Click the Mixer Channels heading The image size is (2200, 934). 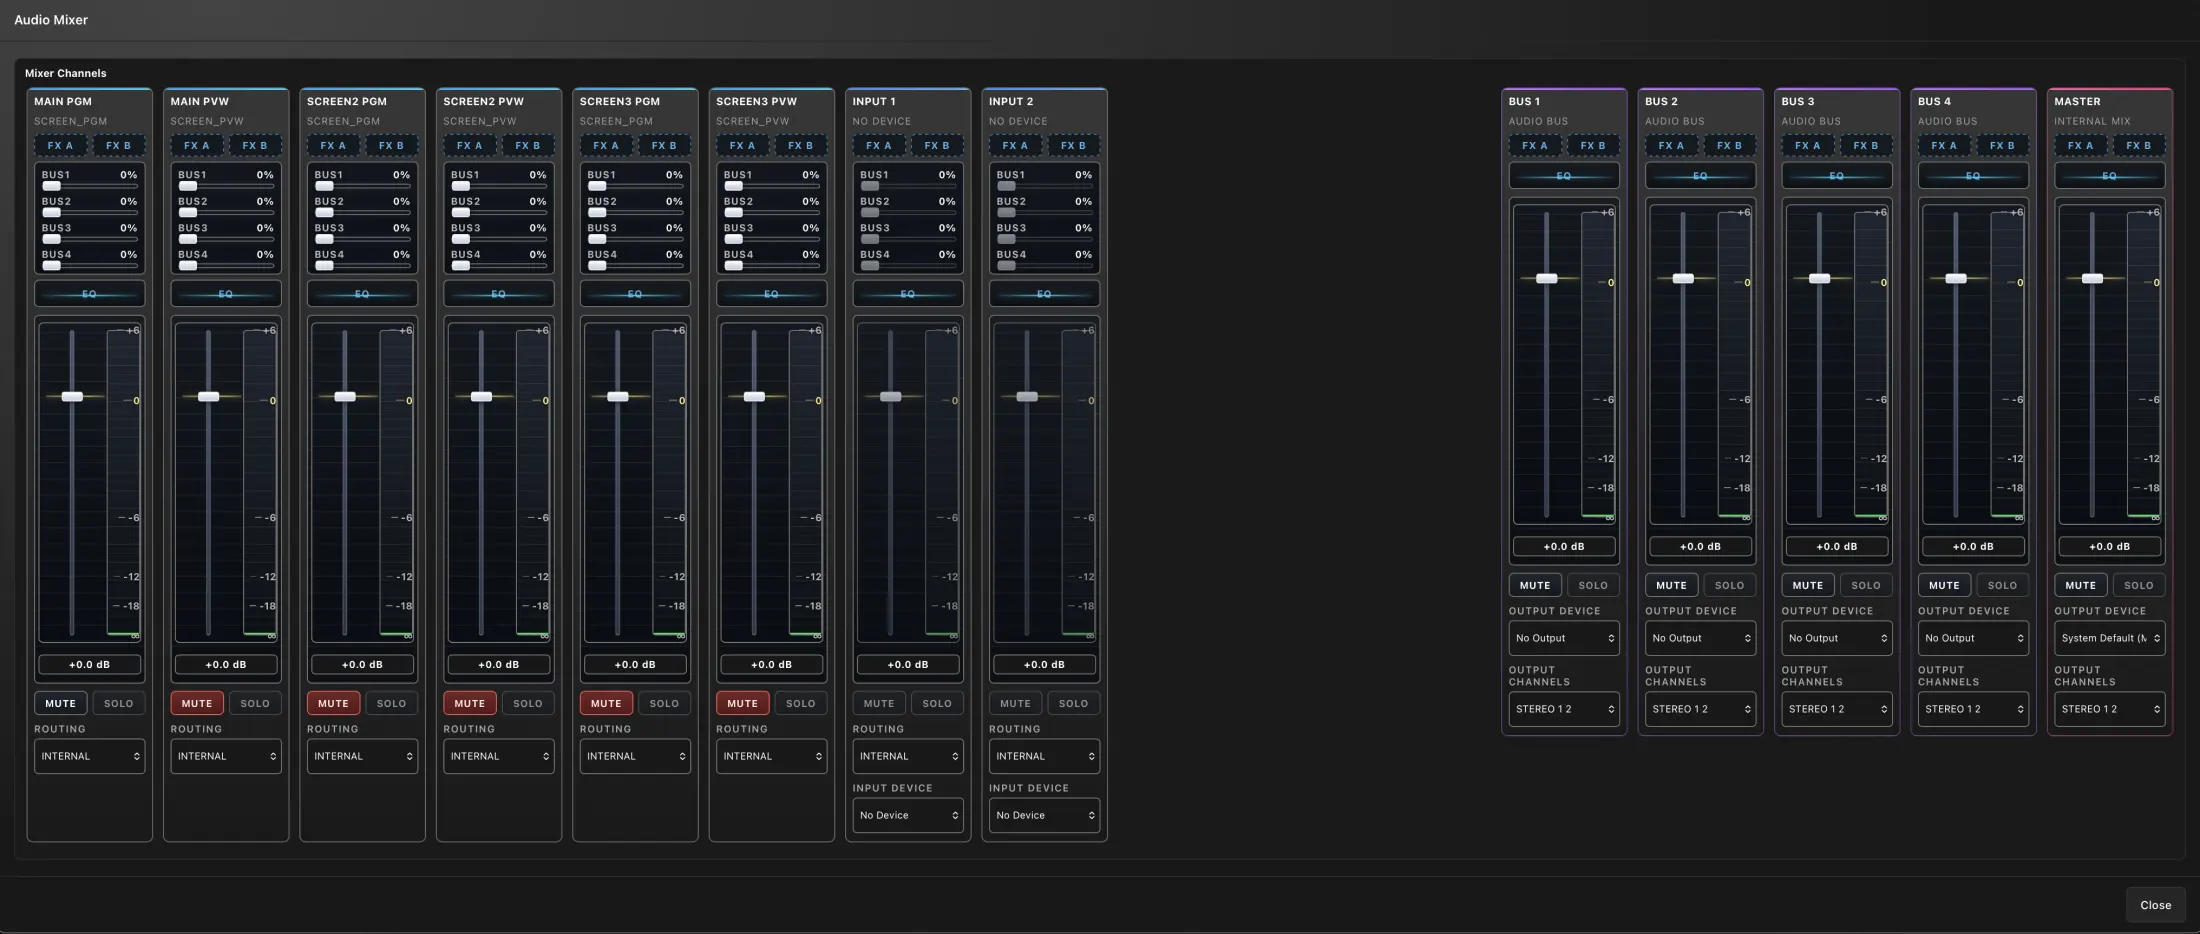click(65, 73)
